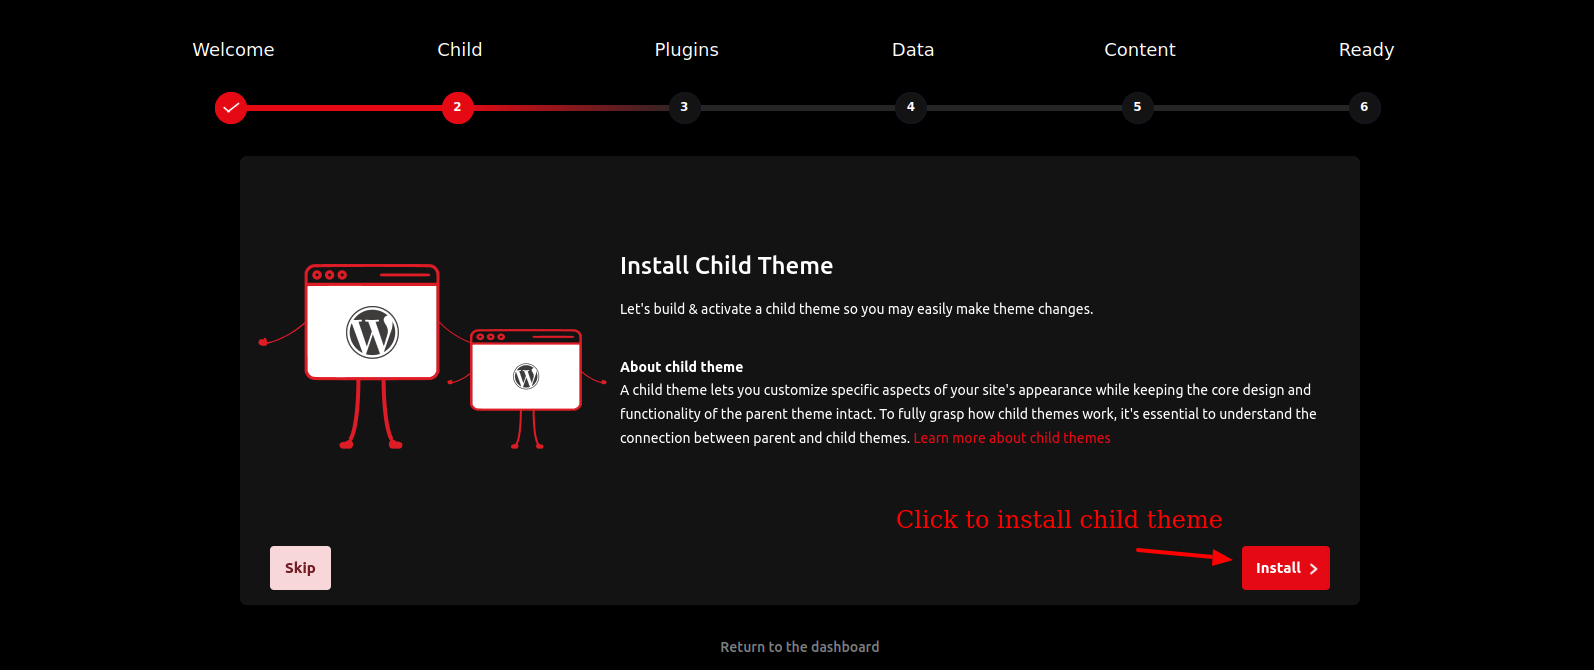Click the large parent theme WordPress logo
Screen dimensions: 1594x670
click(x=372, y=332)
